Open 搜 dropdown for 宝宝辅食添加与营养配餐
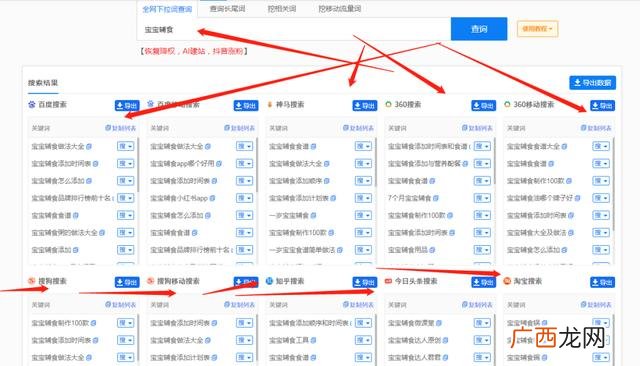This screenshot has width=640, height=366. click(482, 164)
